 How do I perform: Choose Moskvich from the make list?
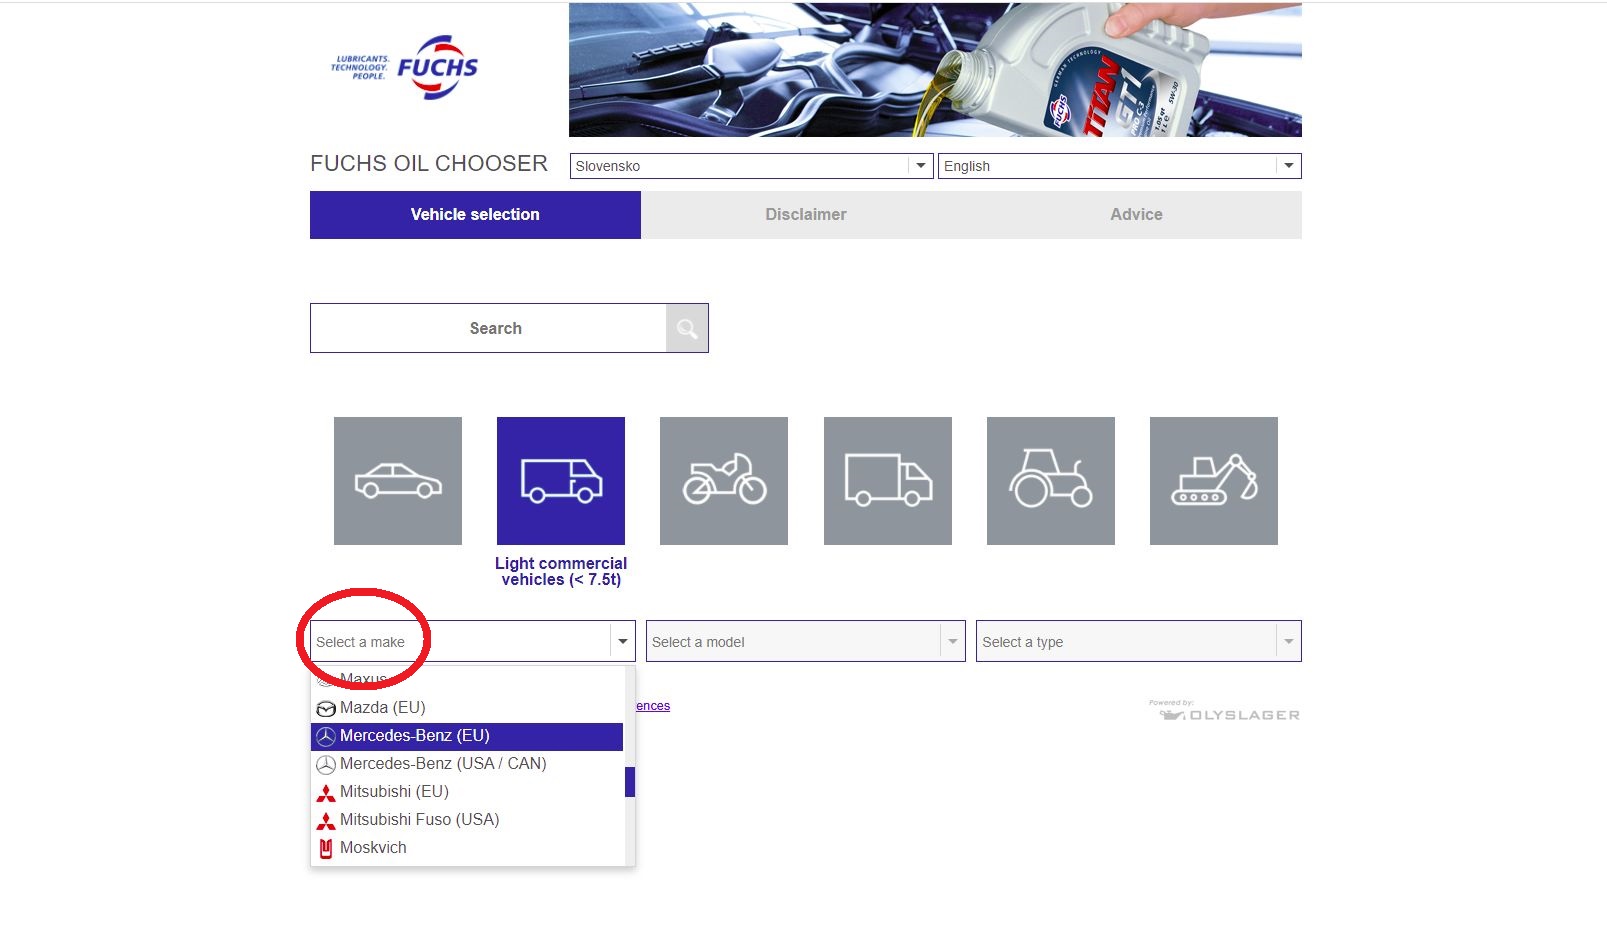(x=467, y=848)
